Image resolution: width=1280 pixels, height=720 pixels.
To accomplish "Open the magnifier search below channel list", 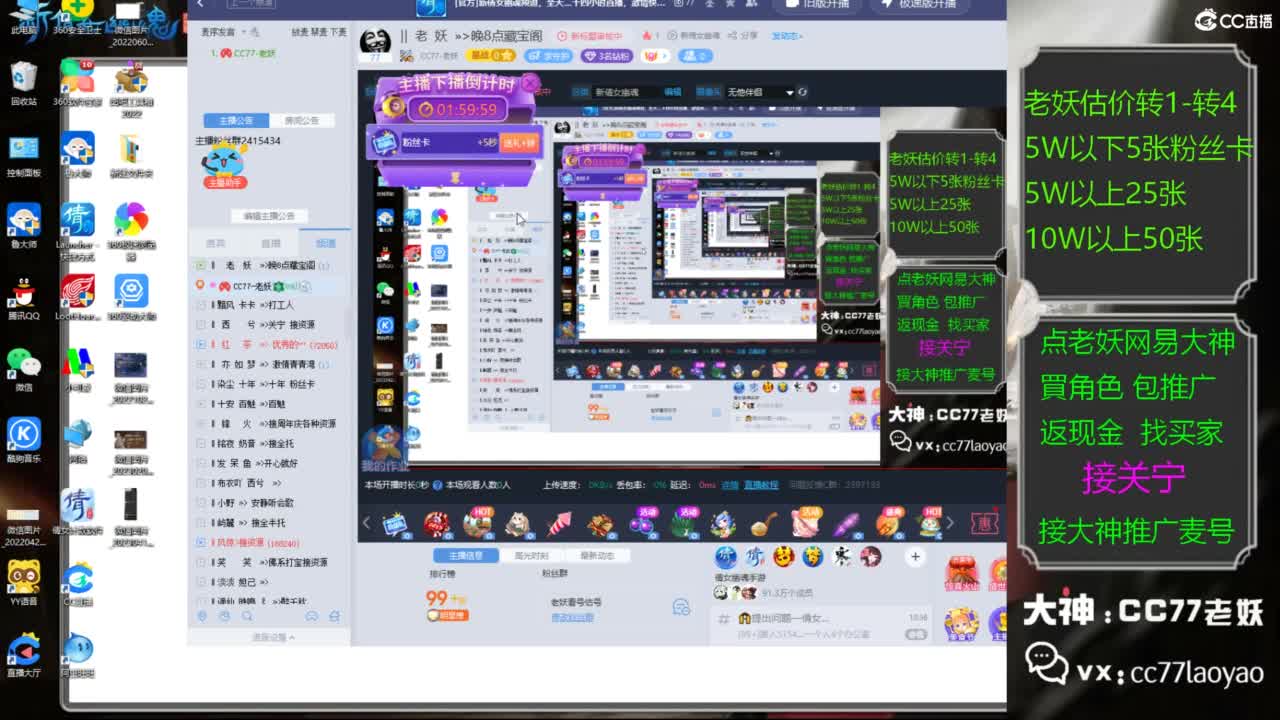I will 247,617.
